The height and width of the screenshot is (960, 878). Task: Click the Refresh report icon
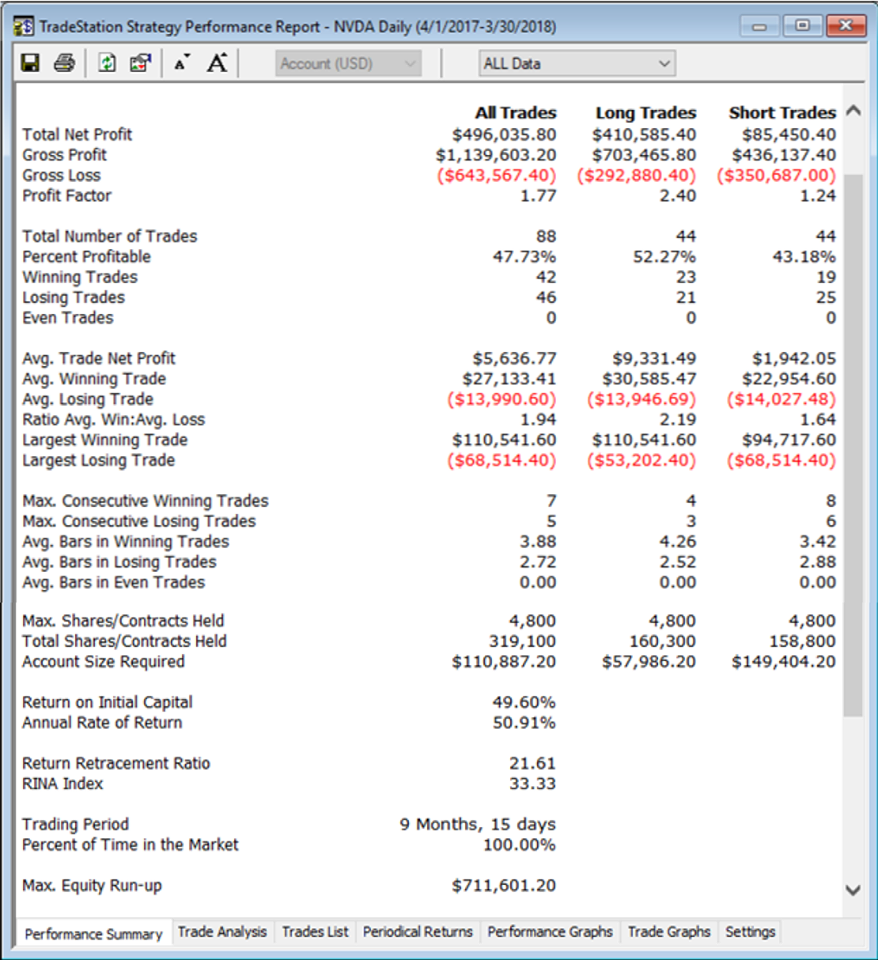pos(107,63)
